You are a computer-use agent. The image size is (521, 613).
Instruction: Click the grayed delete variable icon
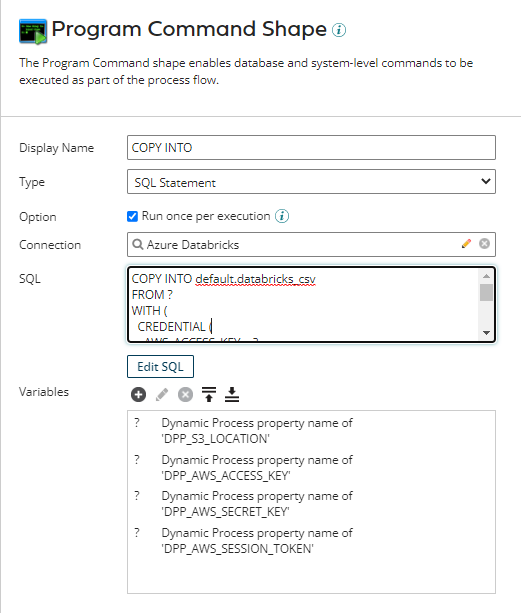point(185,394)
